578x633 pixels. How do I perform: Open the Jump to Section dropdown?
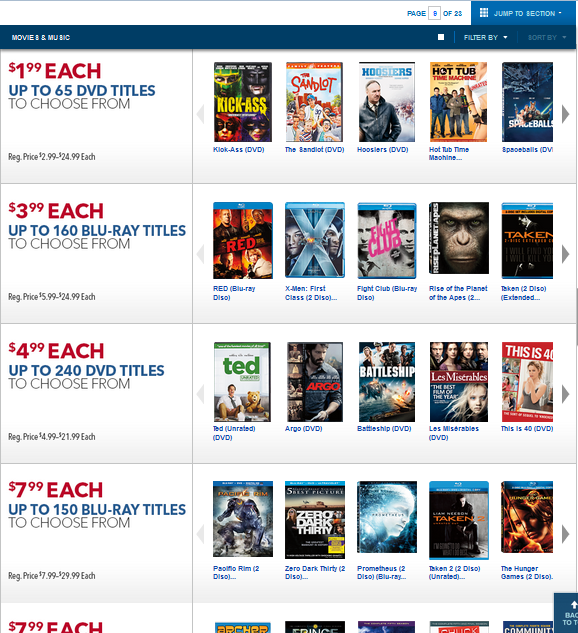click(x=524, y=13)
